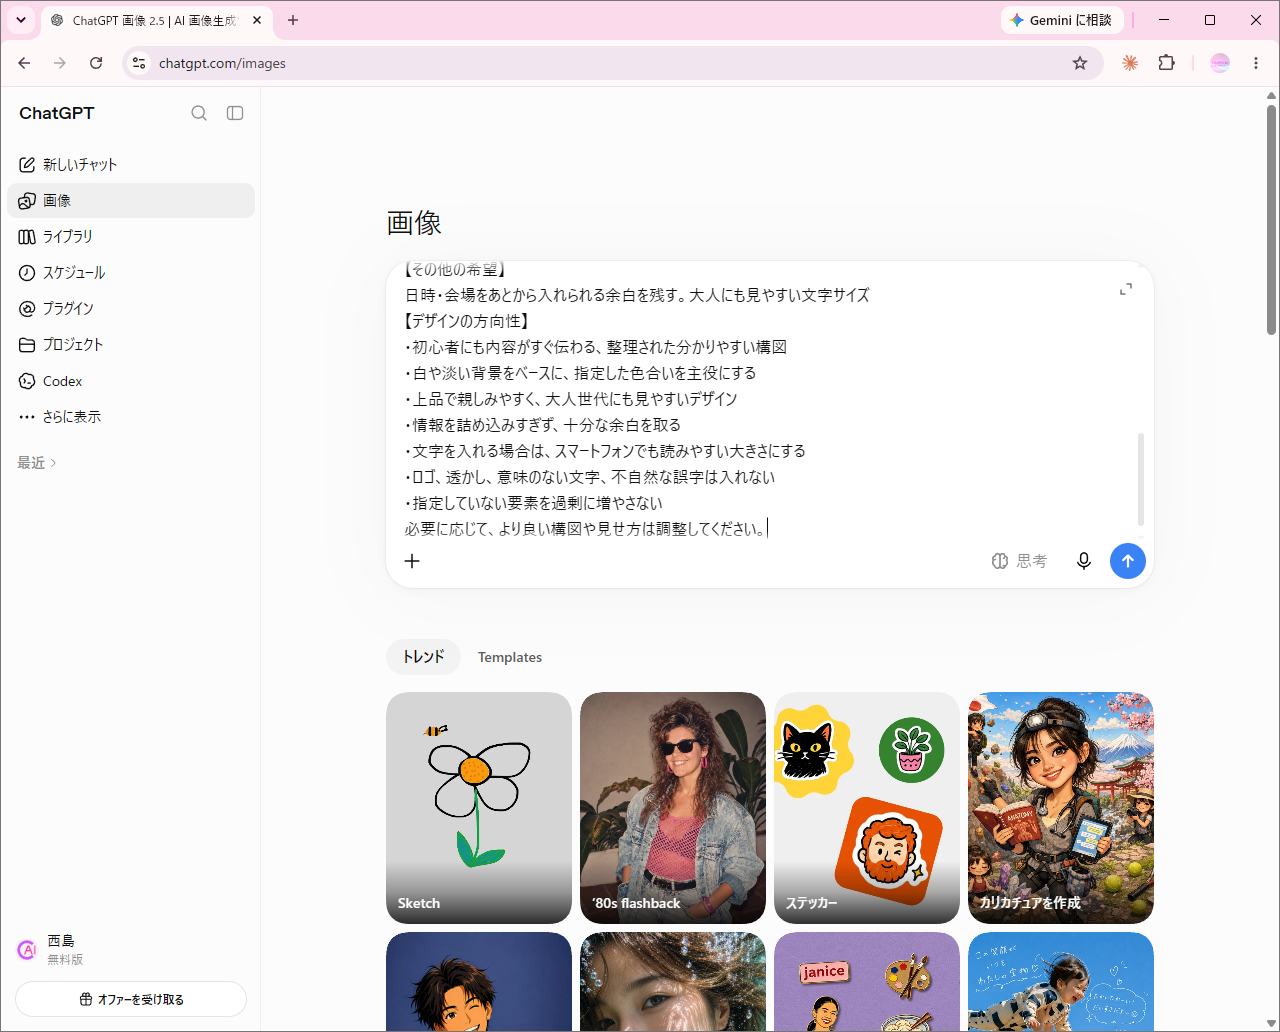1280x1032 pixels.
Task: Close the ChatGPT 画像 browser tab
Action: (257, 20)
